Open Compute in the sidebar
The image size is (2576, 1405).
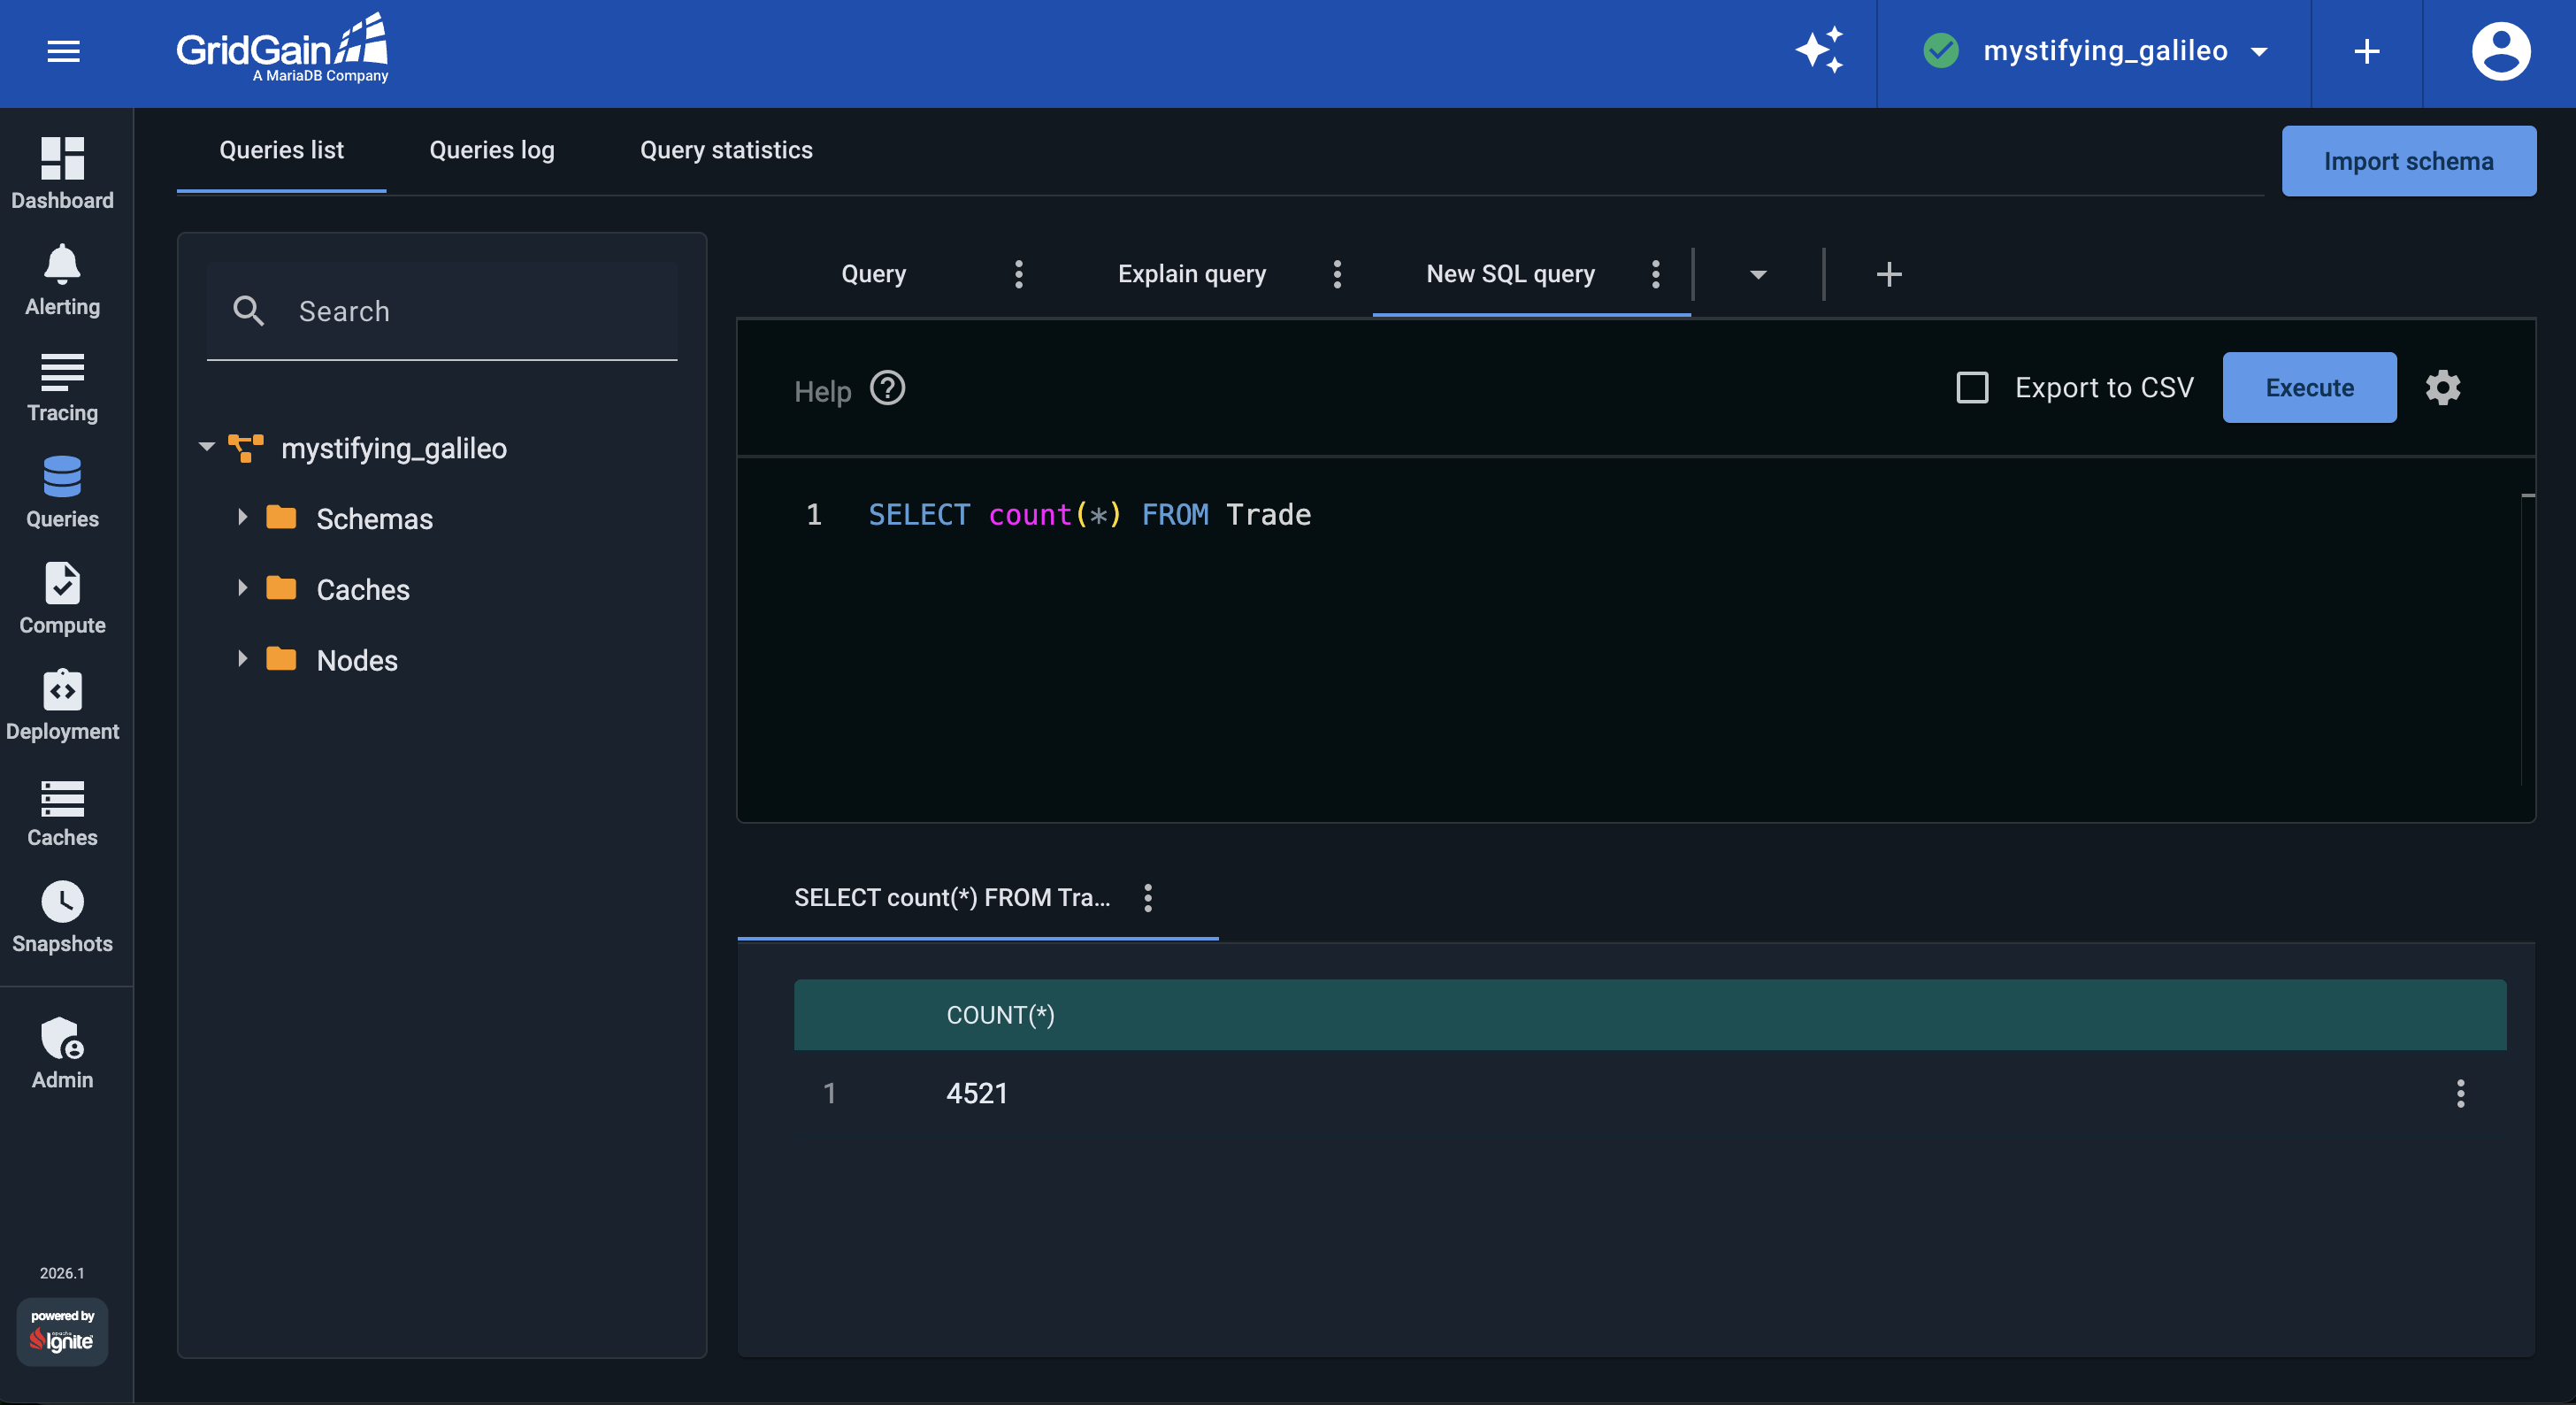[62, 598]
